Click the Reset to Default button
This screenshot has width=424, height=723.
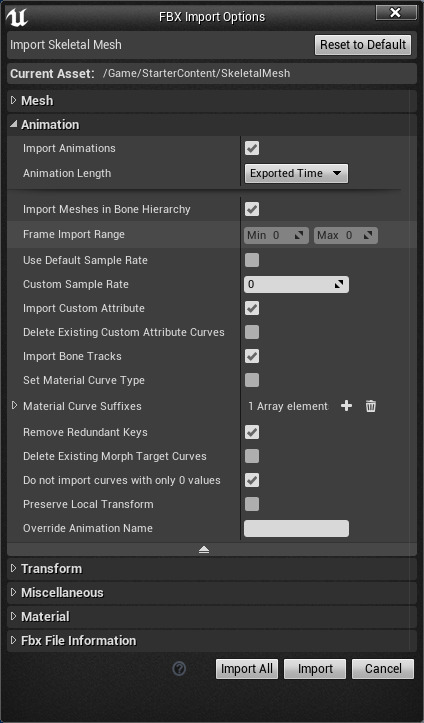coord(363,45)
